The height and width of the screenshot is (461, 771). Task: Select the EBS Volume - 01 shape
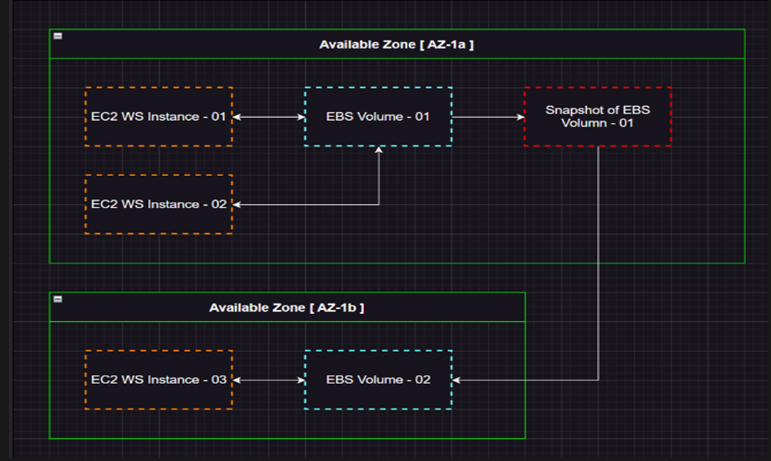click(x=378, y=117)
